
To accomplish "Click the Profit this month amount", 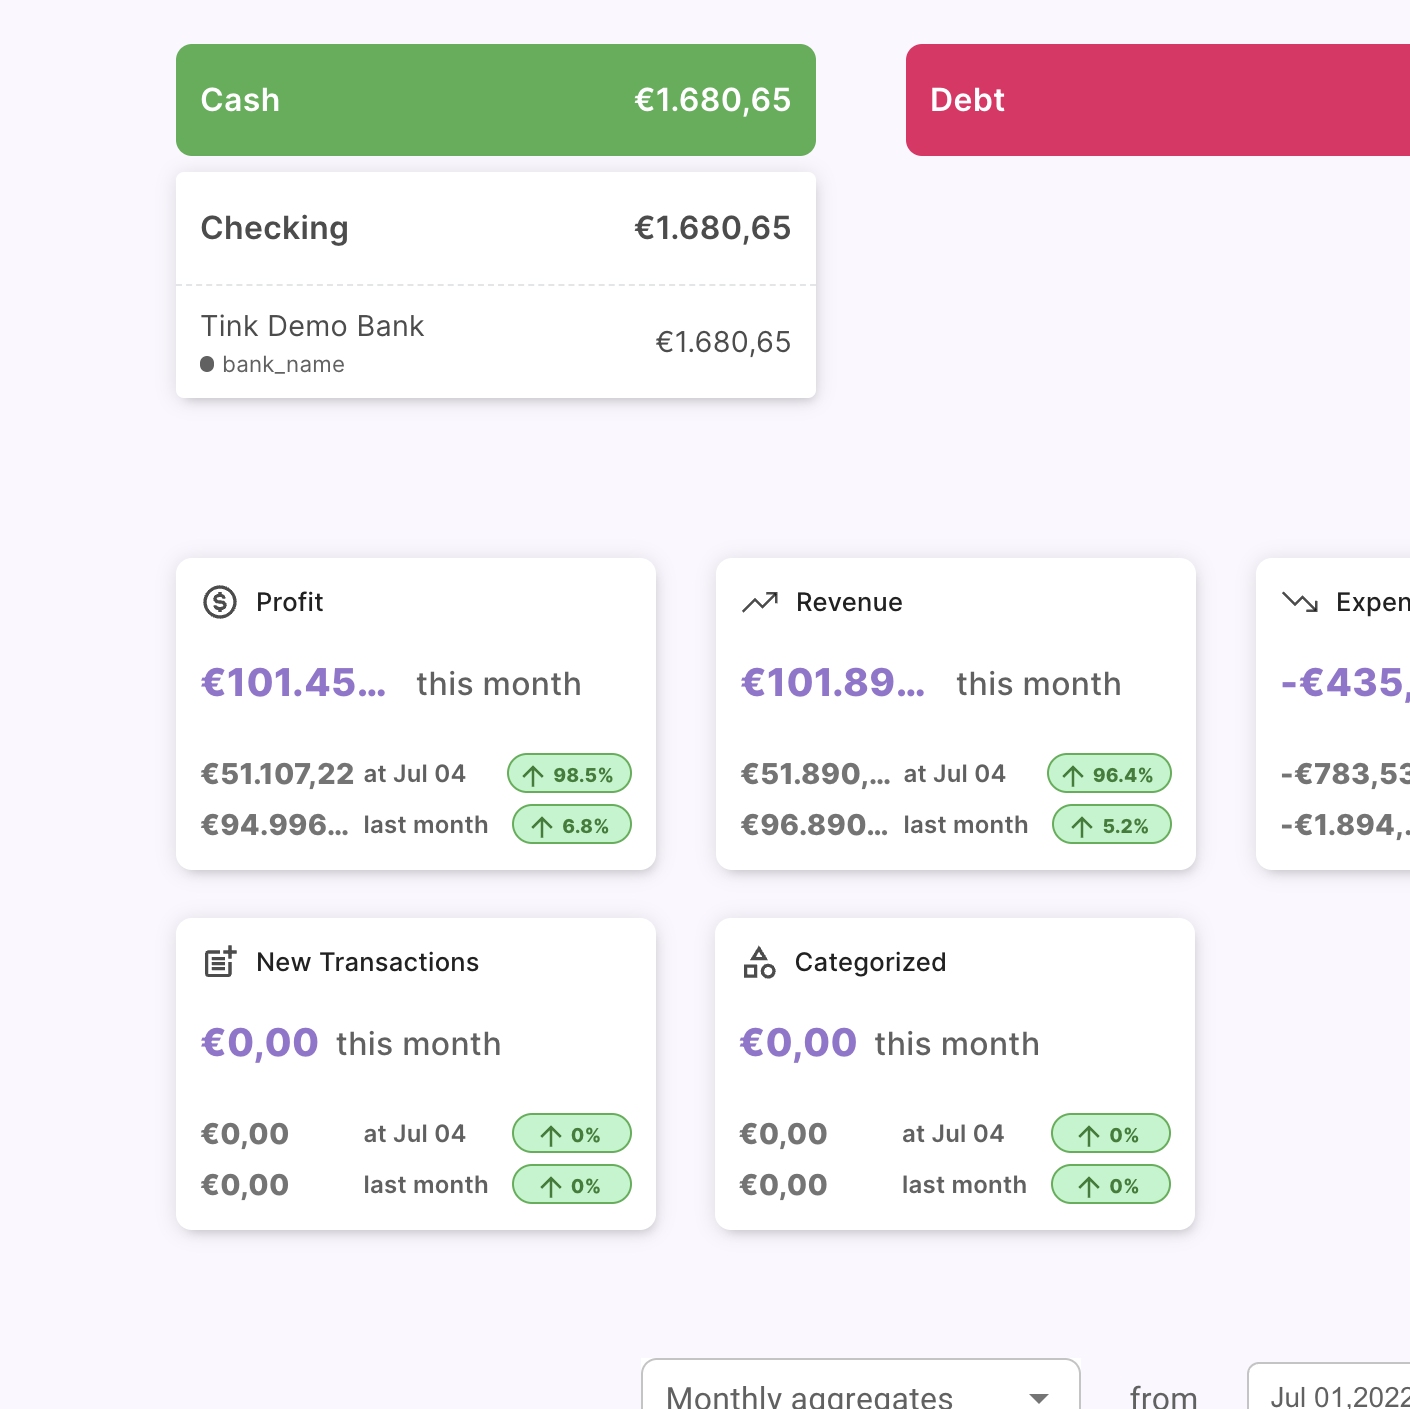I will [293, 683].
